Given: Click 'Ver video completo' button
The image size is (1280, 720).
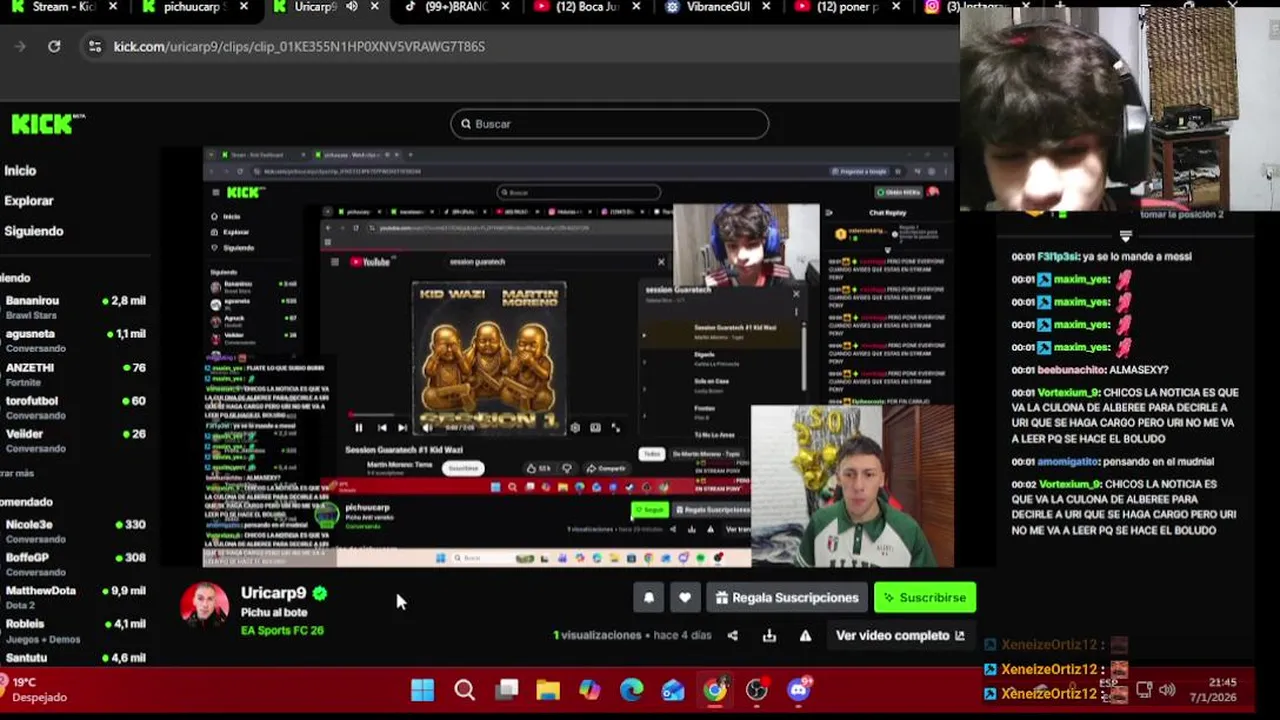Looking at the screenshot, I should coord(900,635).
